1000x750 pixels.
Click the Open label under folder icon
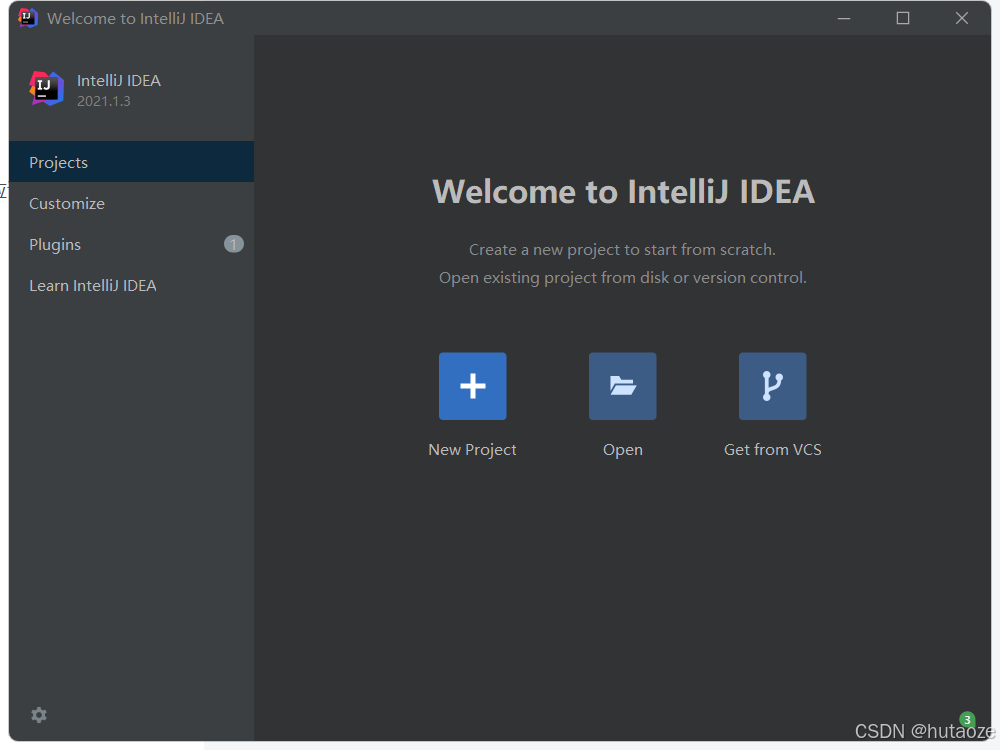622,450
